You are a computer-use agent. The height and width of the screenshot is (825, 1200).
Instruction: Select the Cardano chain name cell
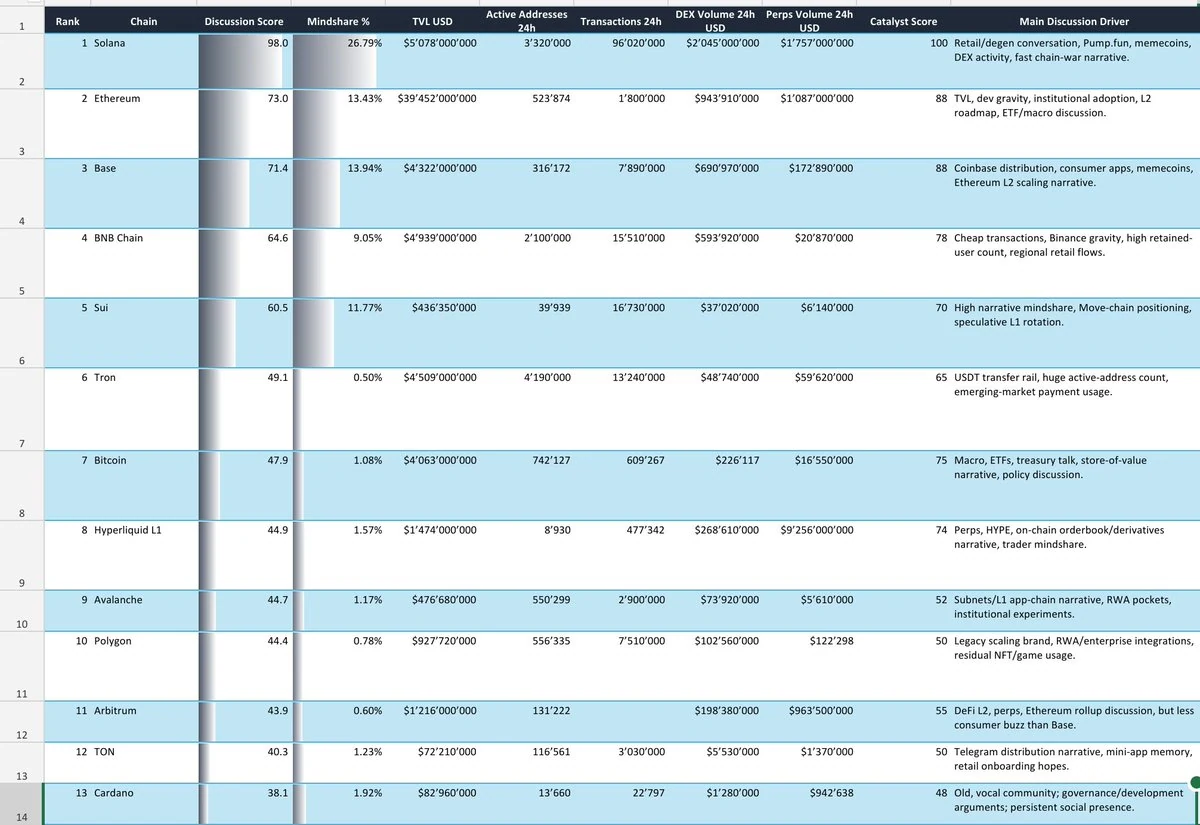144,804
